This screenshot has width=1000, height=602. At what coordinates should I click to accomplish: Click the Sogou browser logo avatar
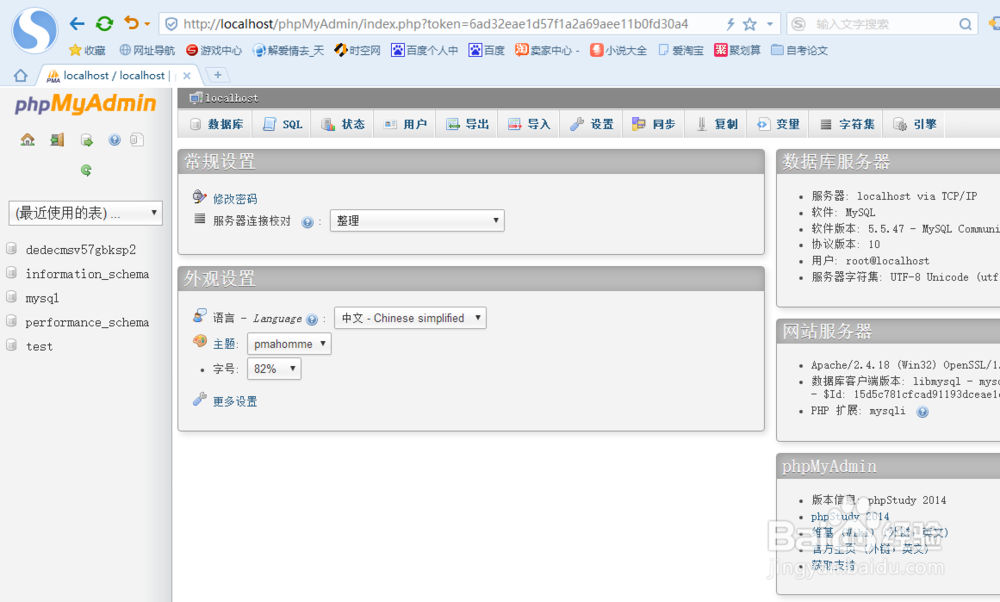click(x=34, y=31)
